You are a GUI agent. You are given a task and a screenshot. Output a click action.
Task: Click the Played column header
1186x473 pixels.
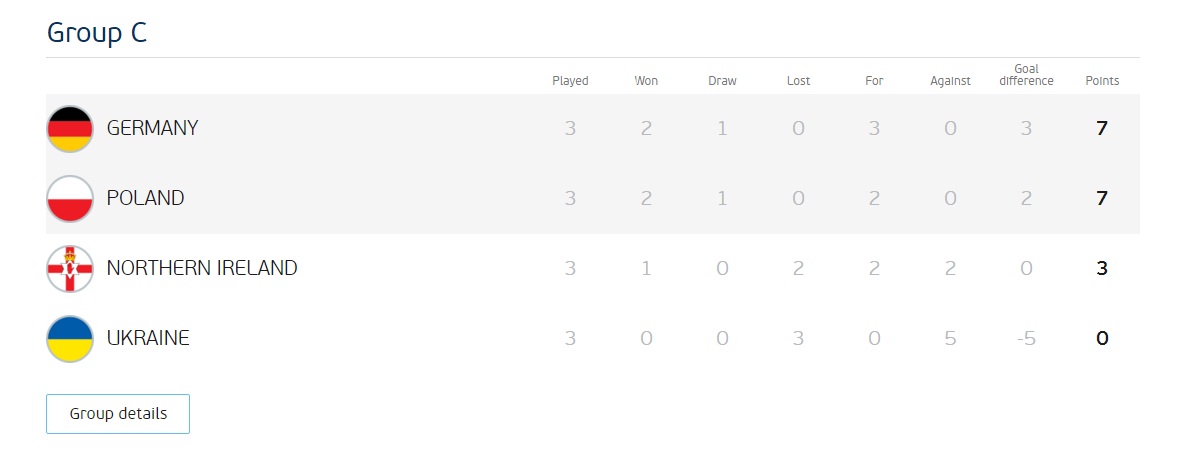(570, 81)
